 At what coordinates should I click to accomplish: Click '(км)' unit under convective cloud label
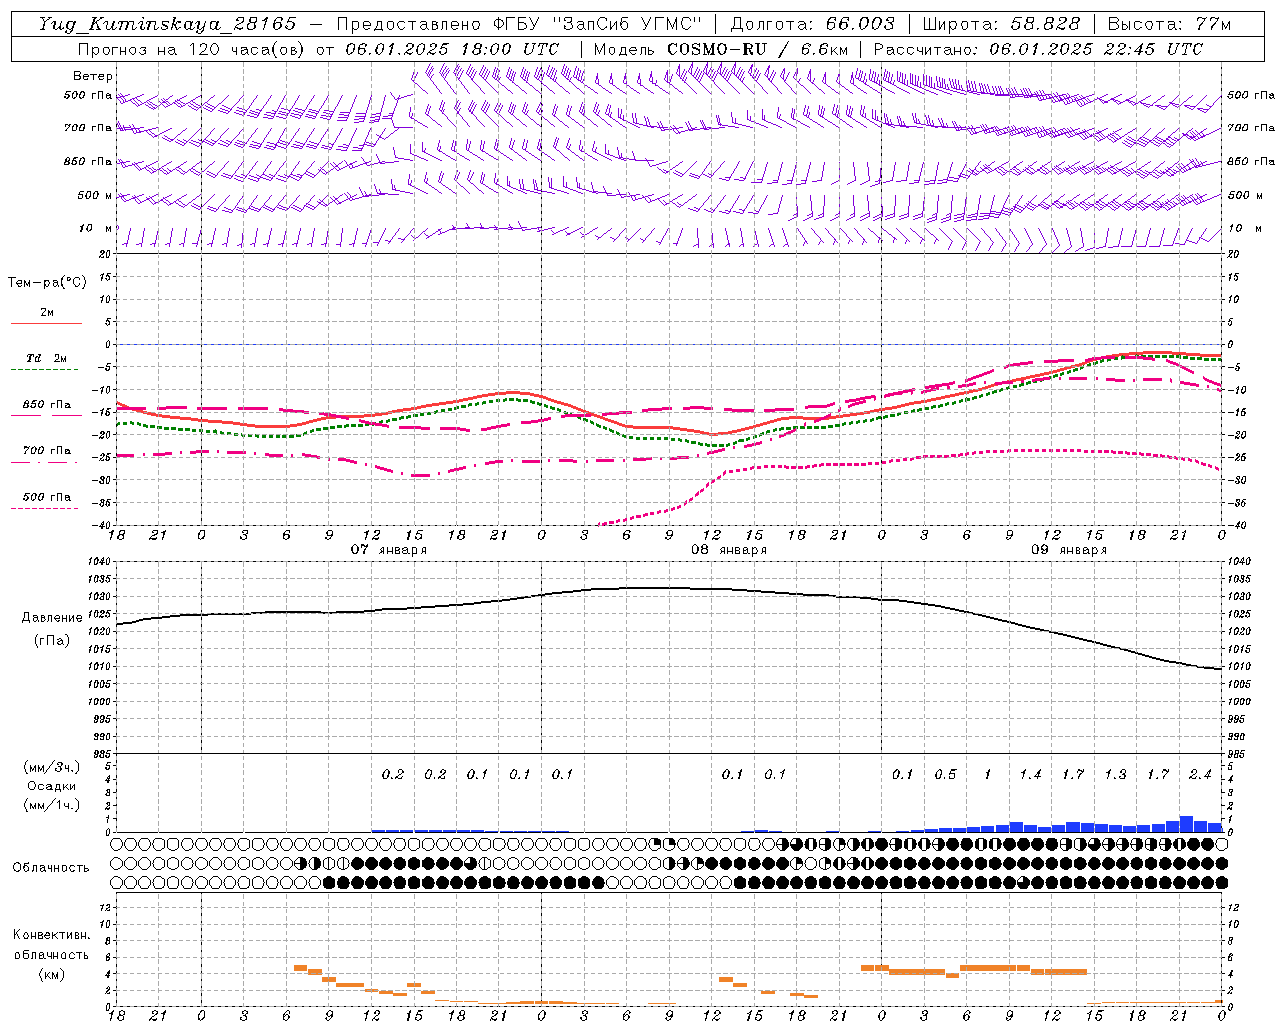[x=51, y=974]
